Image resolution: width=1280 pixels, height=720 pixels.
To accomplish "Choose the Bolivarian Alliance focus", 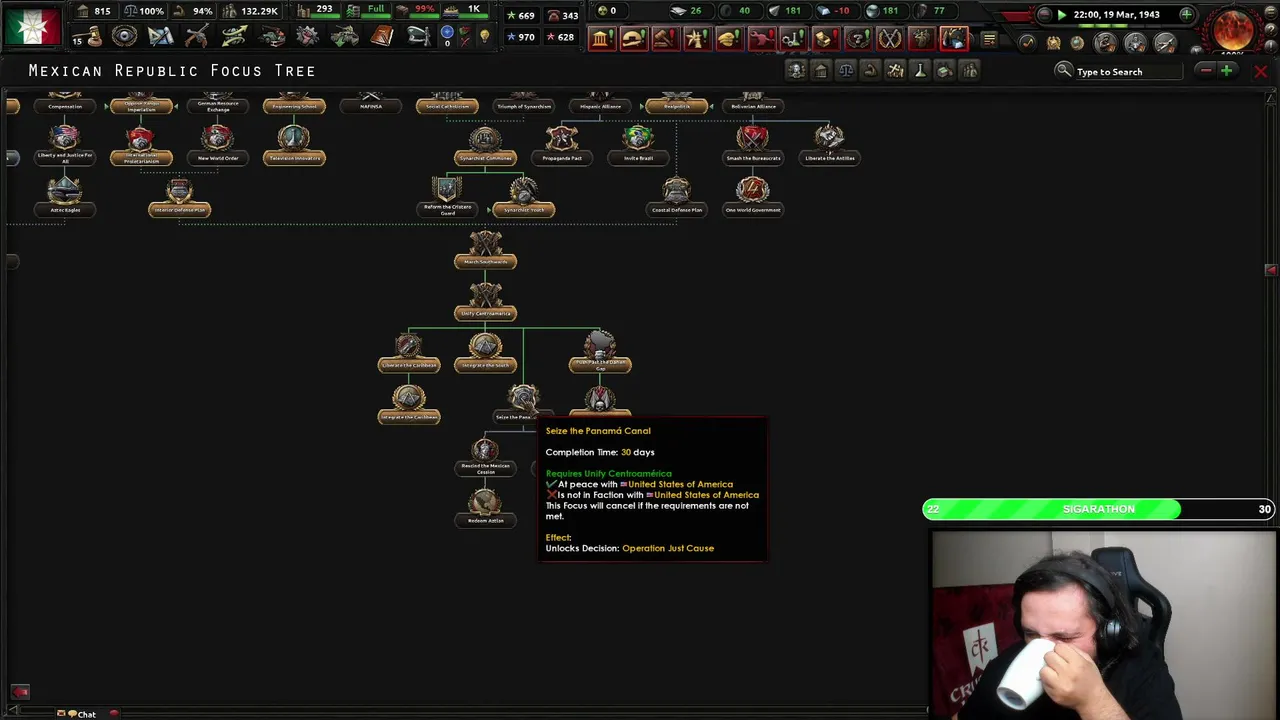I will click(x=753, y=104).
